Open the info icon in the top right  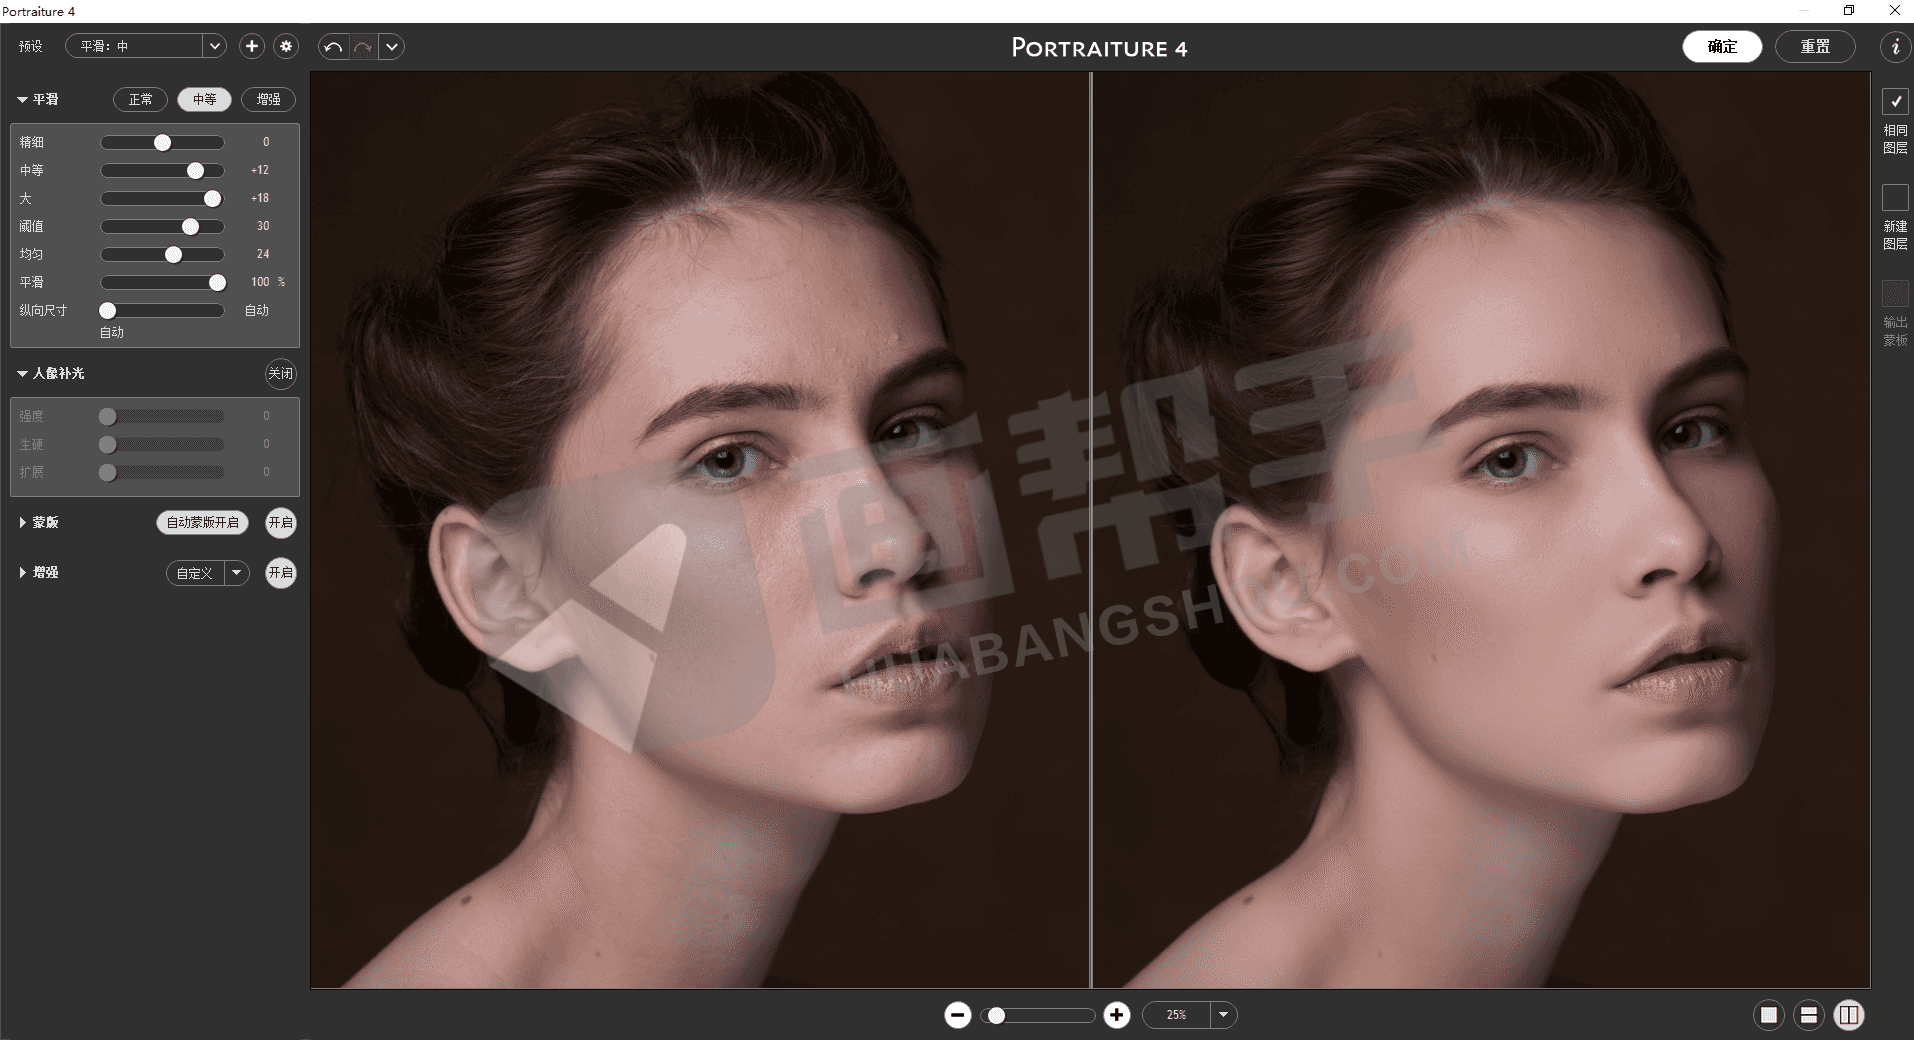(x=1895, y=47)
